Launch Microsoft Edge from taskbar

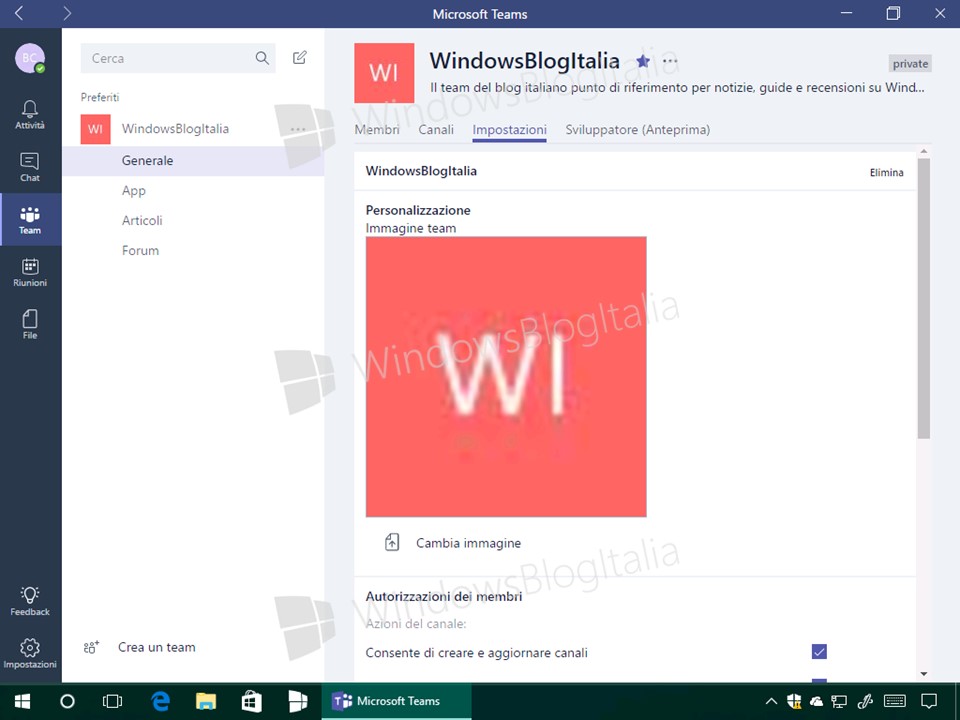point(160,701)
